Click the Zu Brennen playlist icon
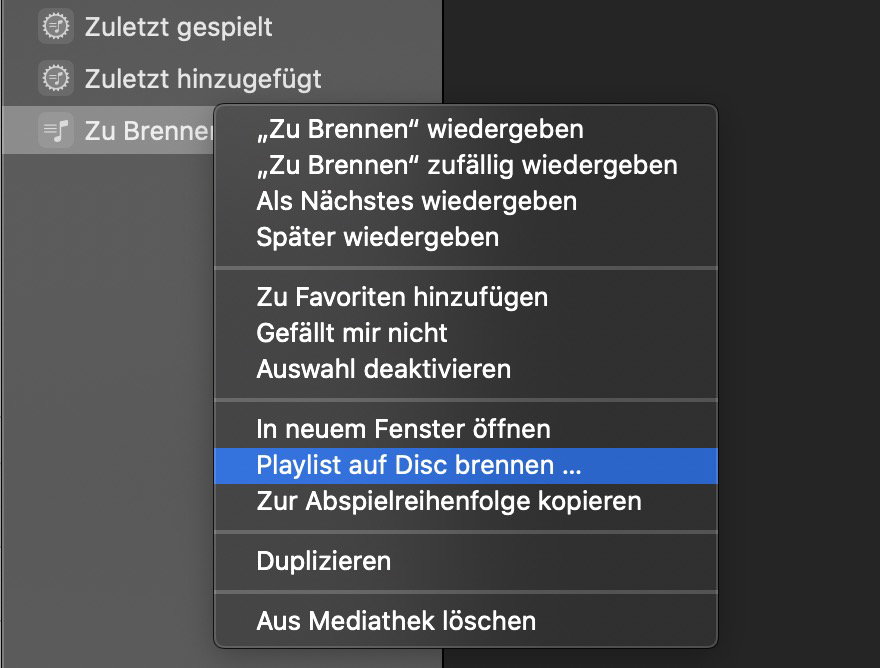The image size is (880, 668). (x=56, y=130)
